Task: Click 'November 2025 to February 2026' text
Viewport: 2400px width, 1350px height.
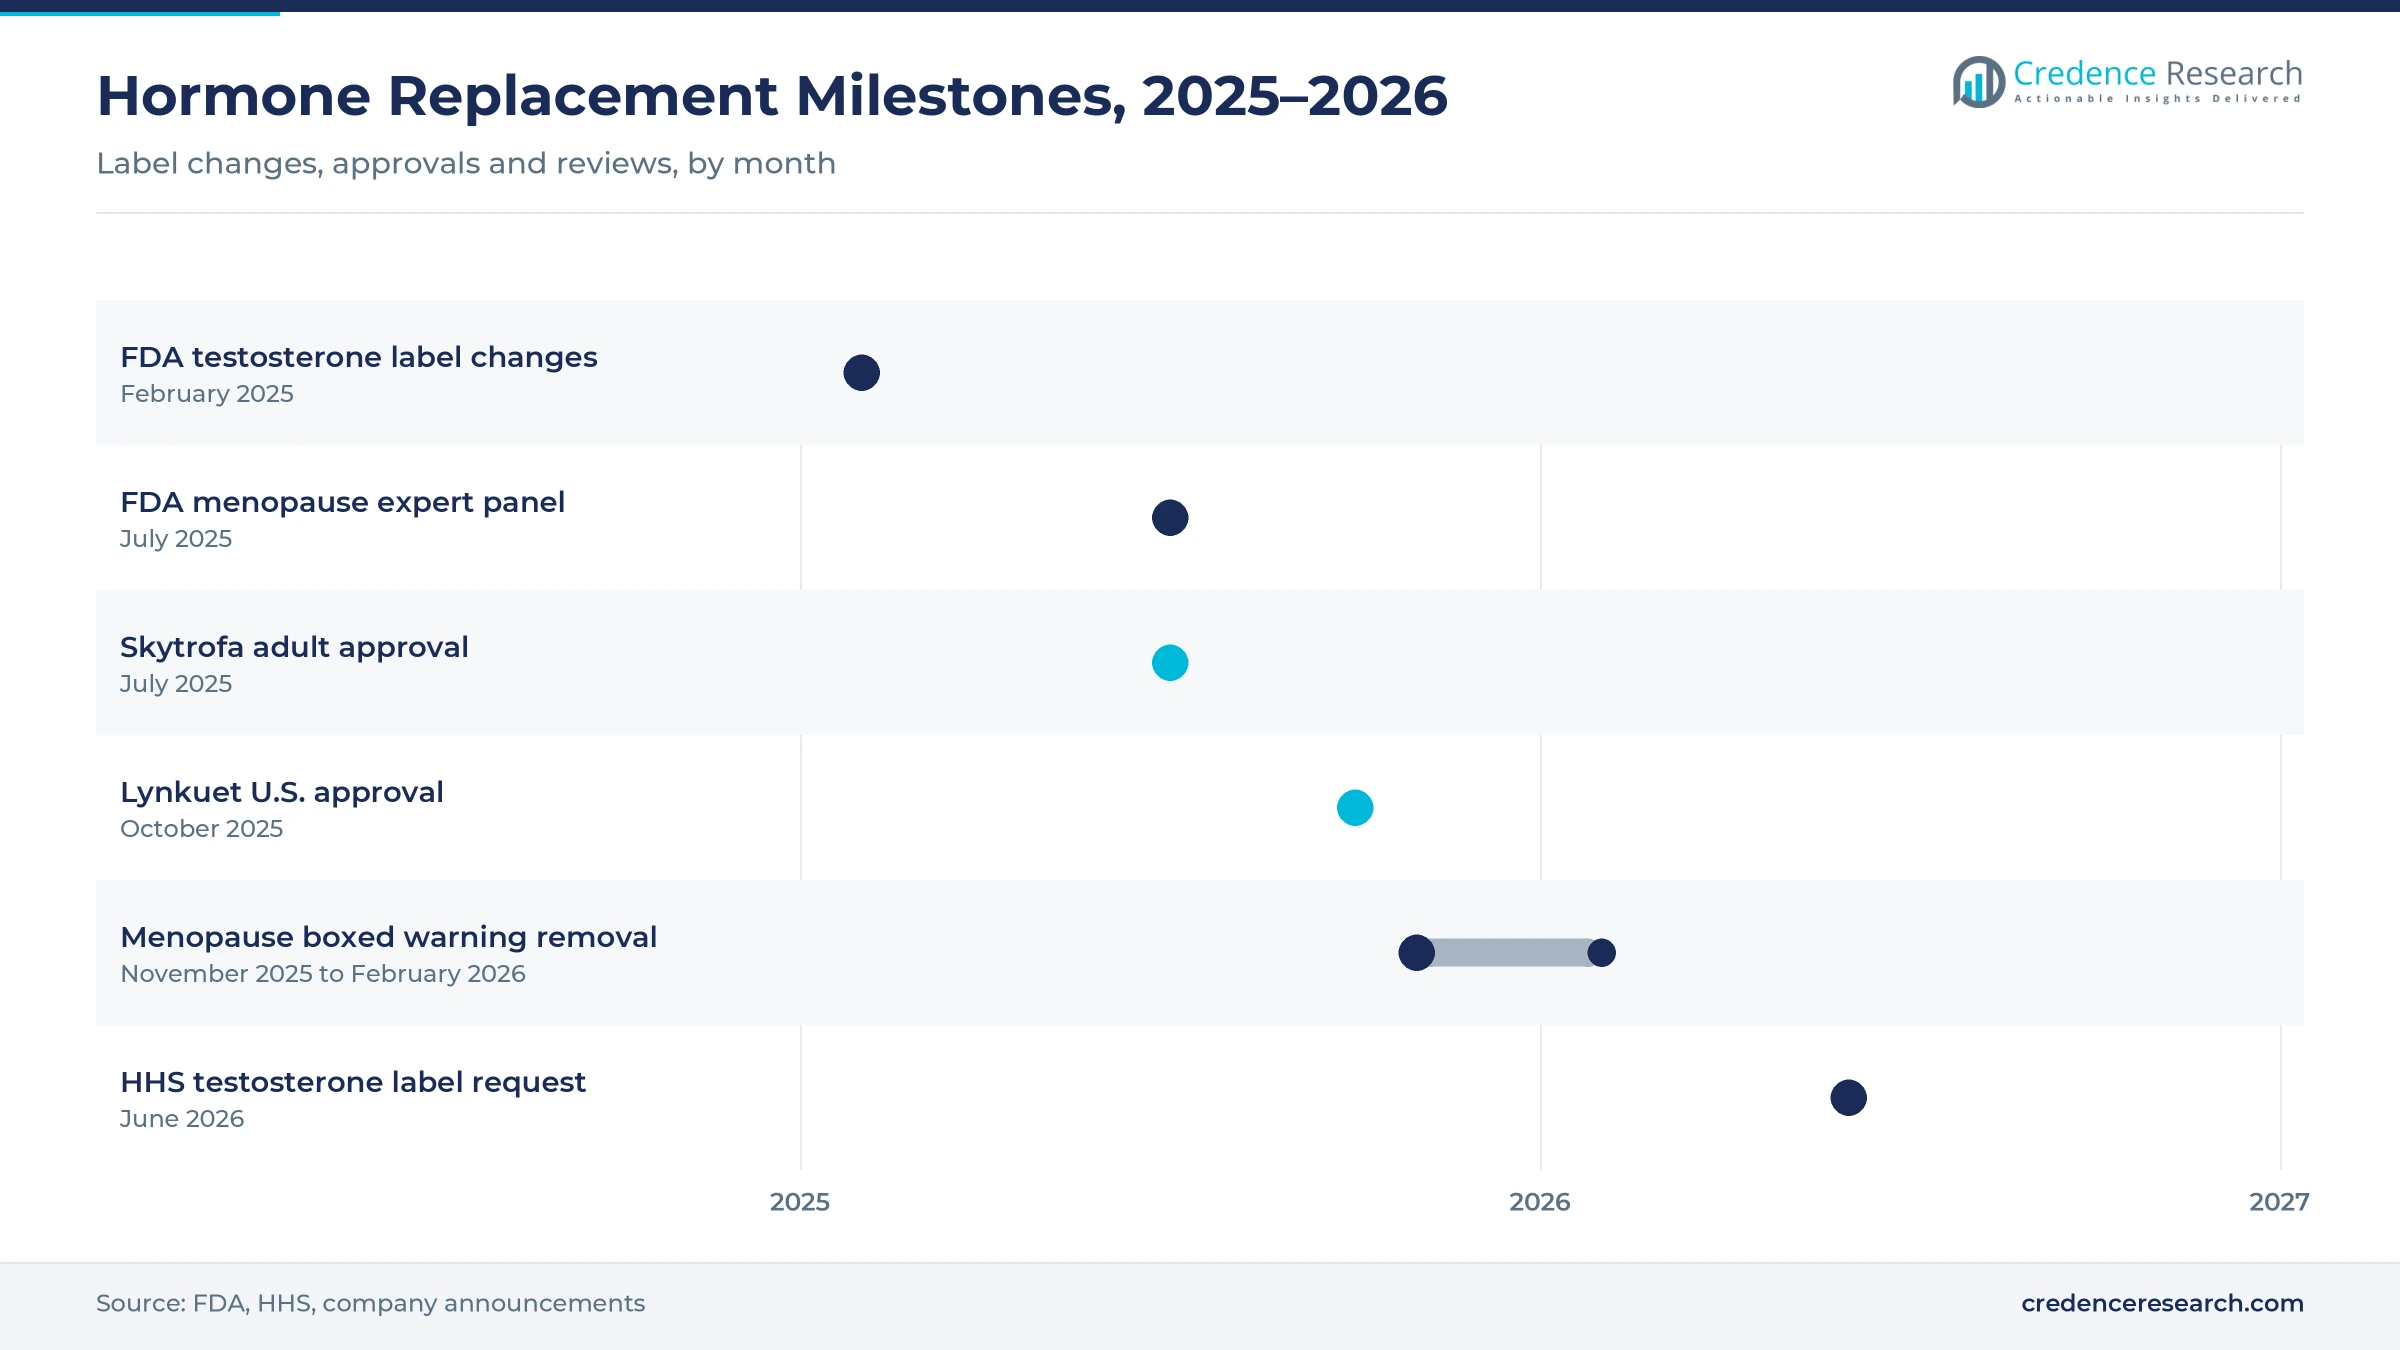Action: (x=323, y=974)
